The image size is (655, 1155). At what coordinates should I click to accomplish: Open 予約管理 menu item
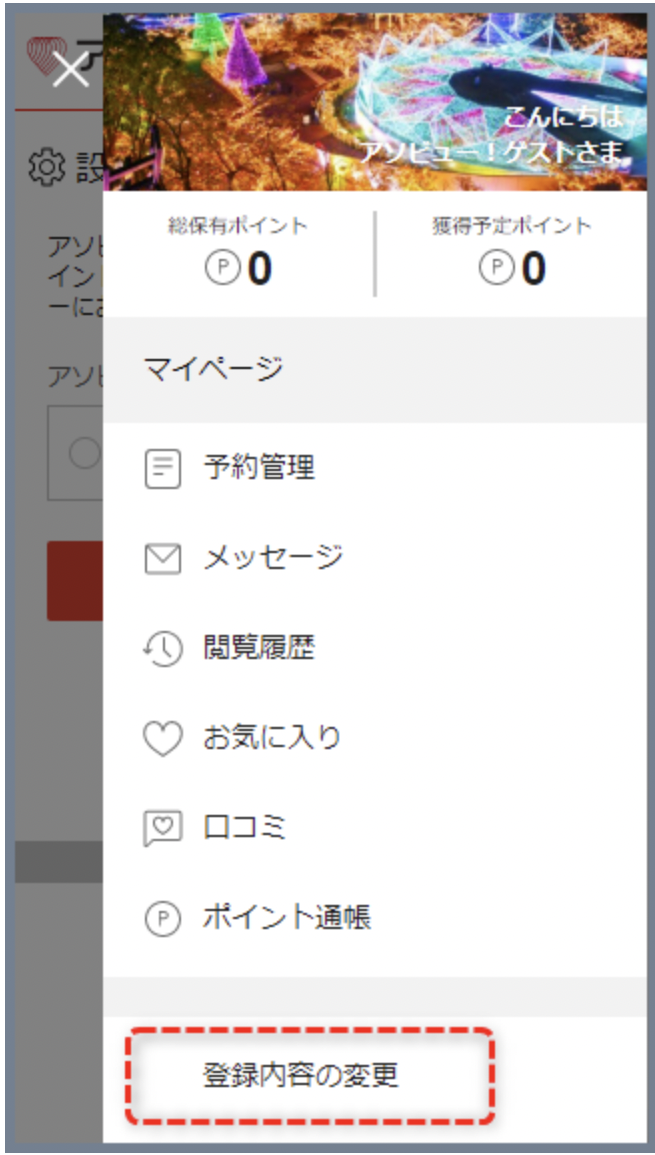pyautogui.click(x=375, y=468)
